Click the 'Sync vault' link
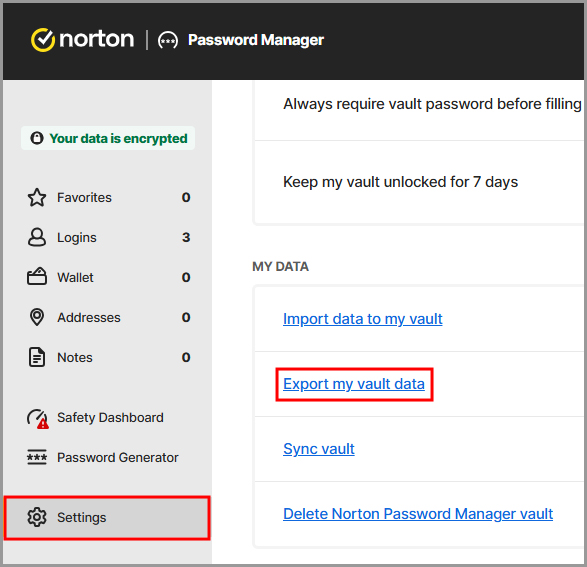This screenshot has width=587, height=567. 319,449
